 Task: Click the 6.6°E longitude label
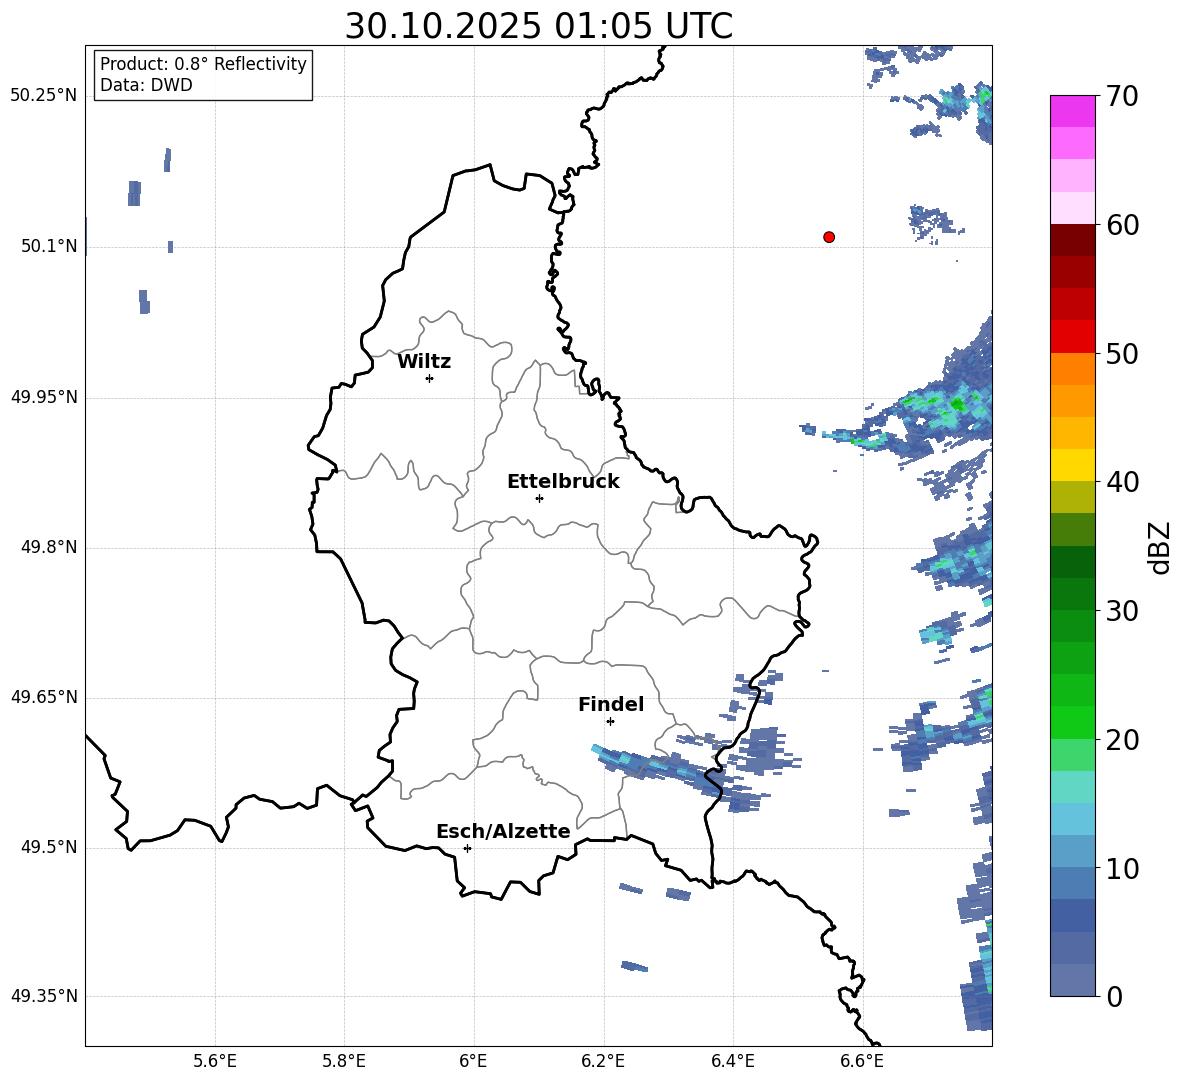coord(862,1061)
